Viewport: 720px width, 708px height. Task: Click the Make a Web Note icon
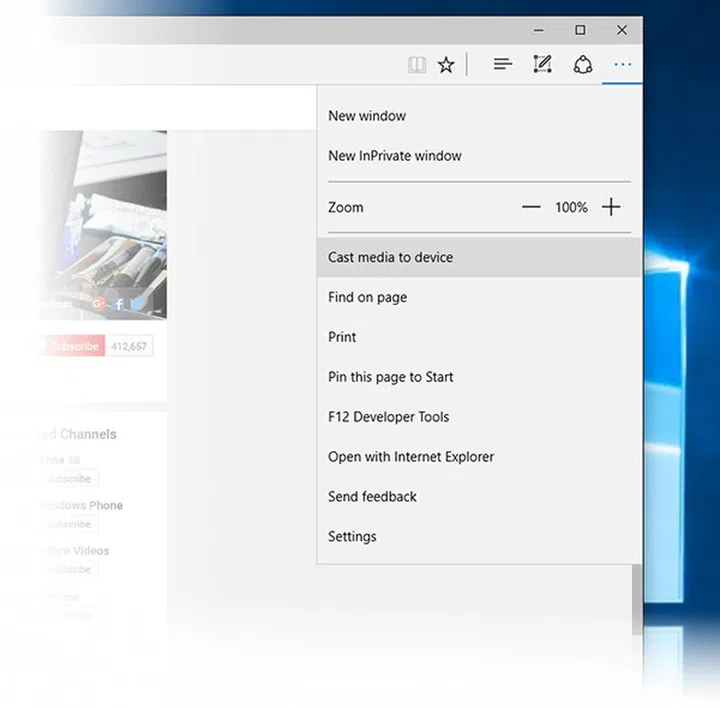click(542, 65)
